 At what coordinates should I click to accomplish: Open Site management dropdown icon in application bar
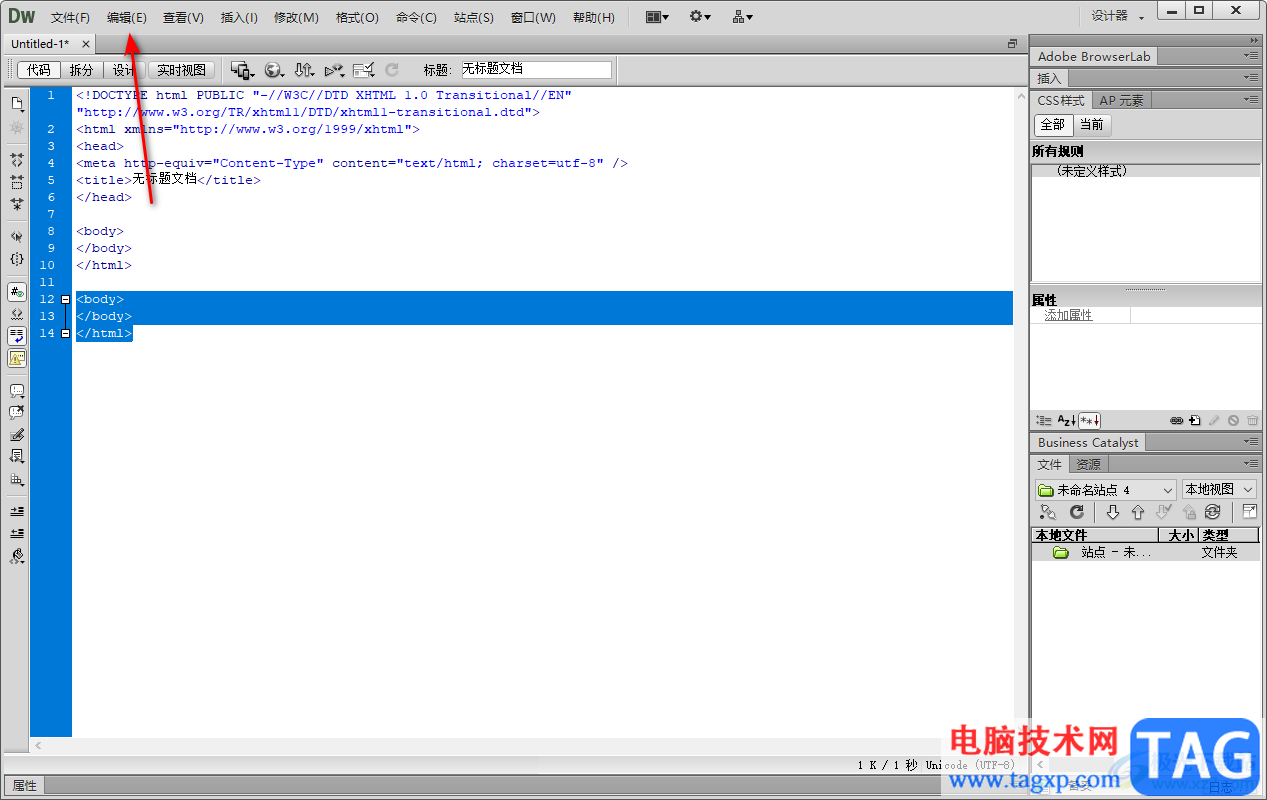click(x=742, y=17)
